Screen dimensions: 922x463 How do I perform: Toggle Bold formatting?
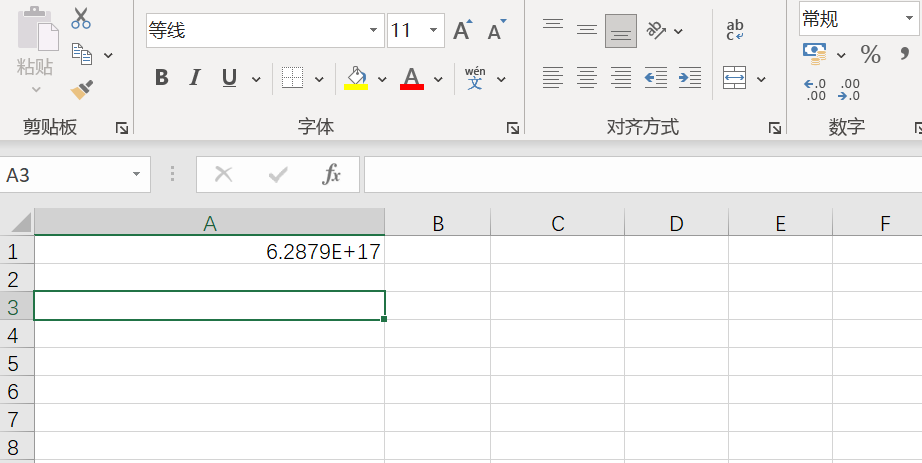tap(162, 78)
